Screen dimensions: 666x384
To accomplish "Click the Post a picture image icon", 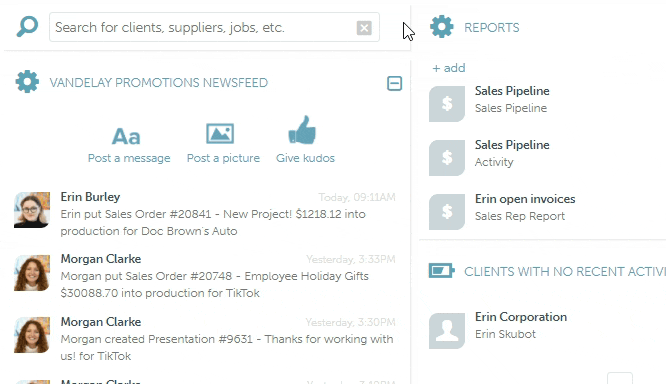I will point(220,134).
